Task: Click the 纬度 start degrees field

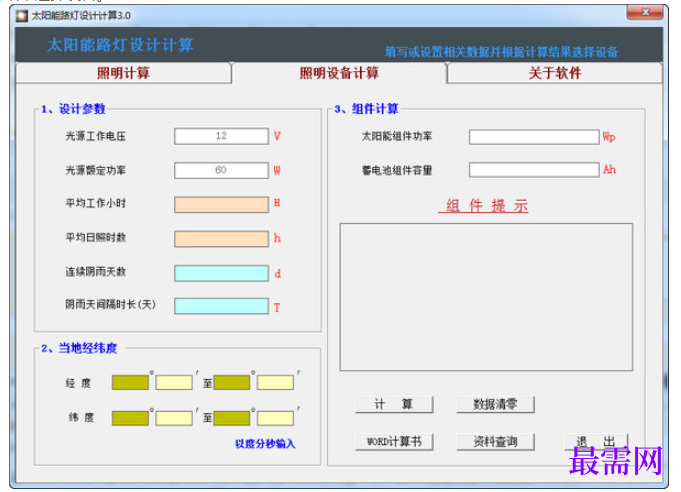Action: click(x=130, y=418)
